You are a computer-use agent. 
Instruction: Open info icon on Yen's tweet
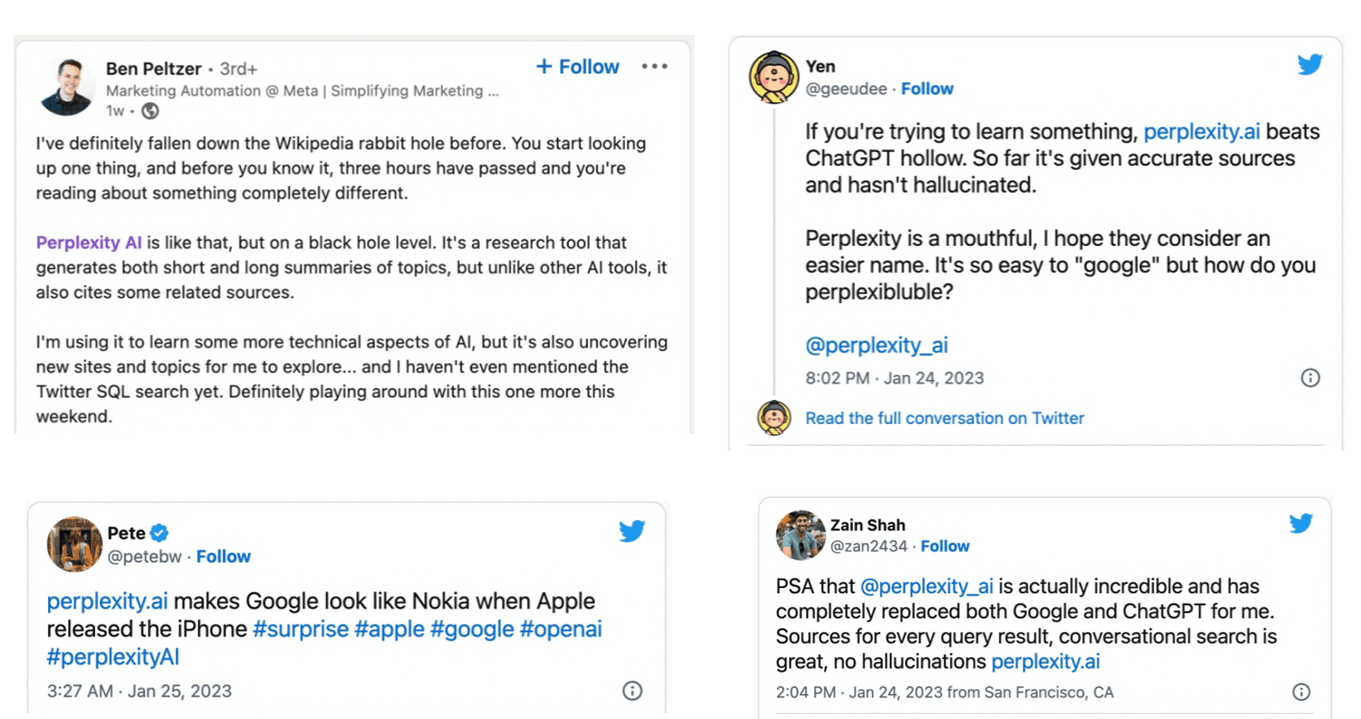pos(1310,378)
